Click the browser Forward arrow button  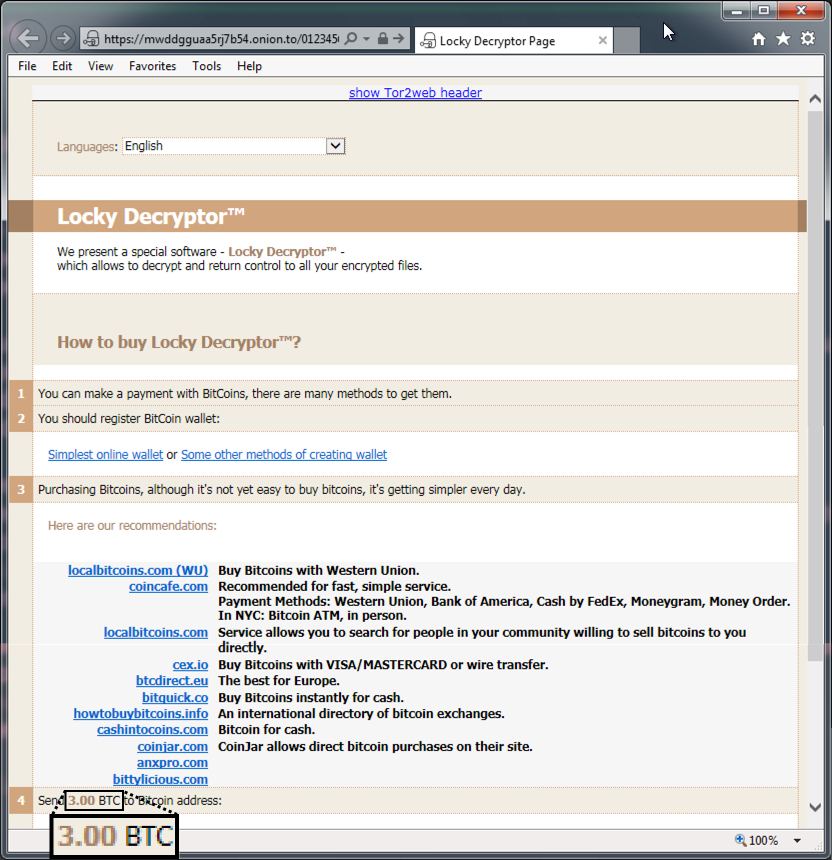coord(63,38)
